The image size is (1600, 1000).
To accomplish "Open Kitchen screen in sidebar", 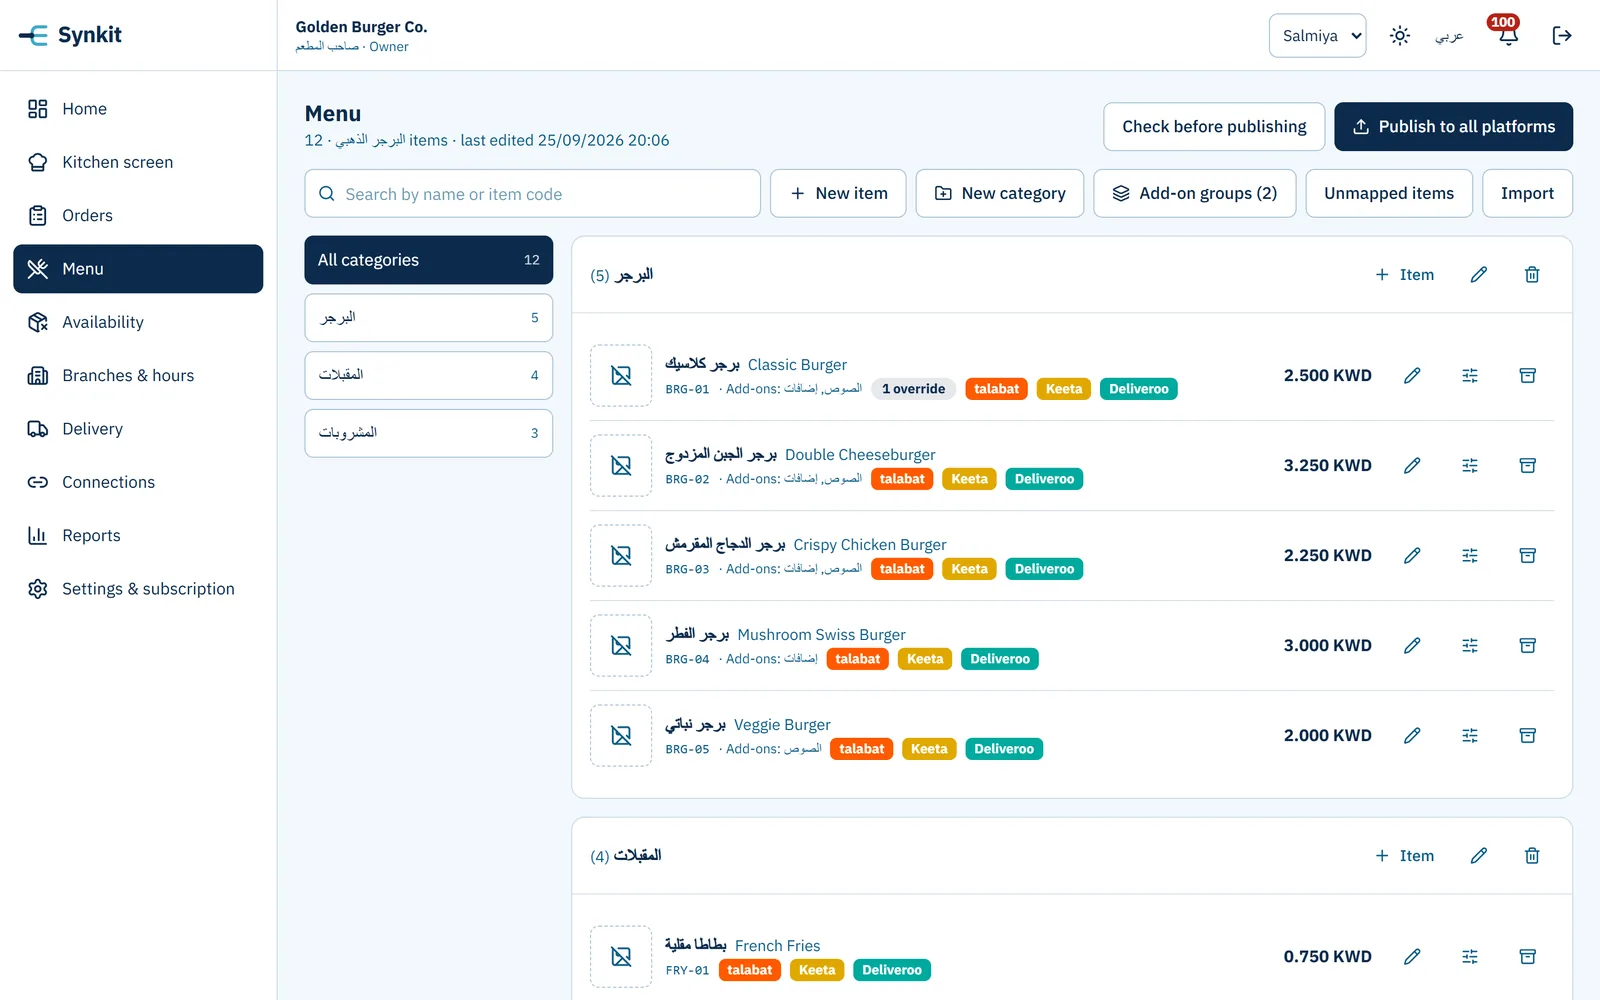I will (138, 162).
